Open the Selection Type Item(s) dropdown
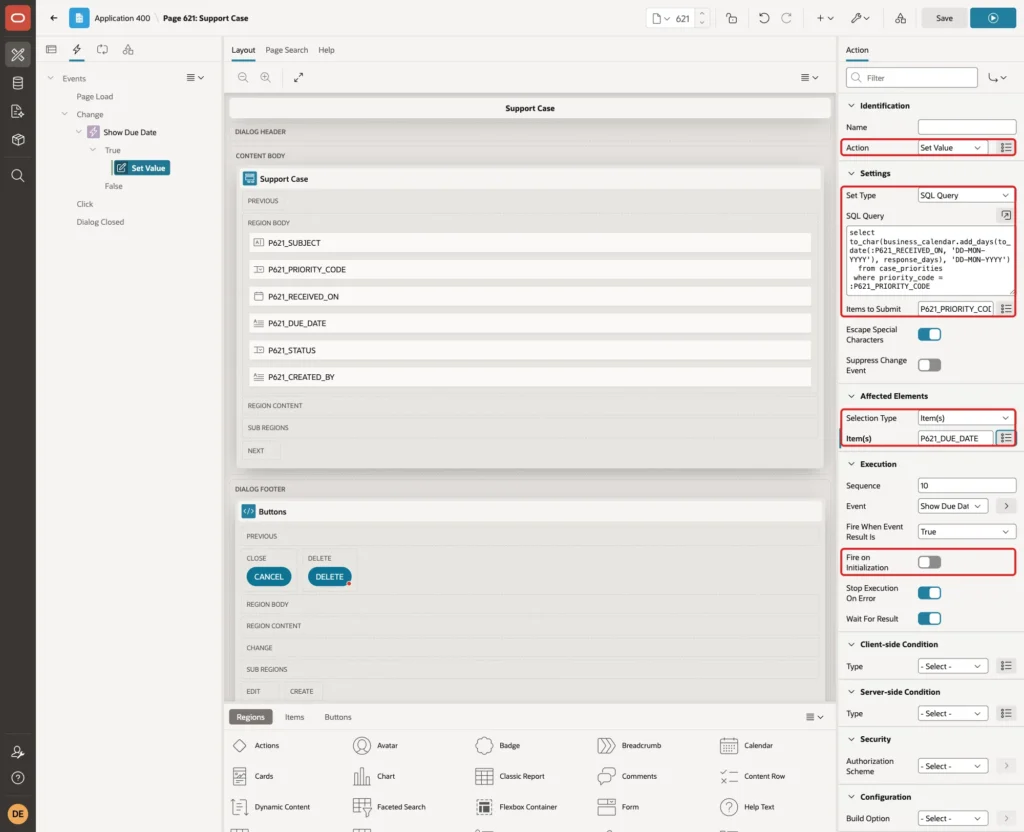Image resolution: width=1024 pixels, height=832 pixels. (967, 418)
